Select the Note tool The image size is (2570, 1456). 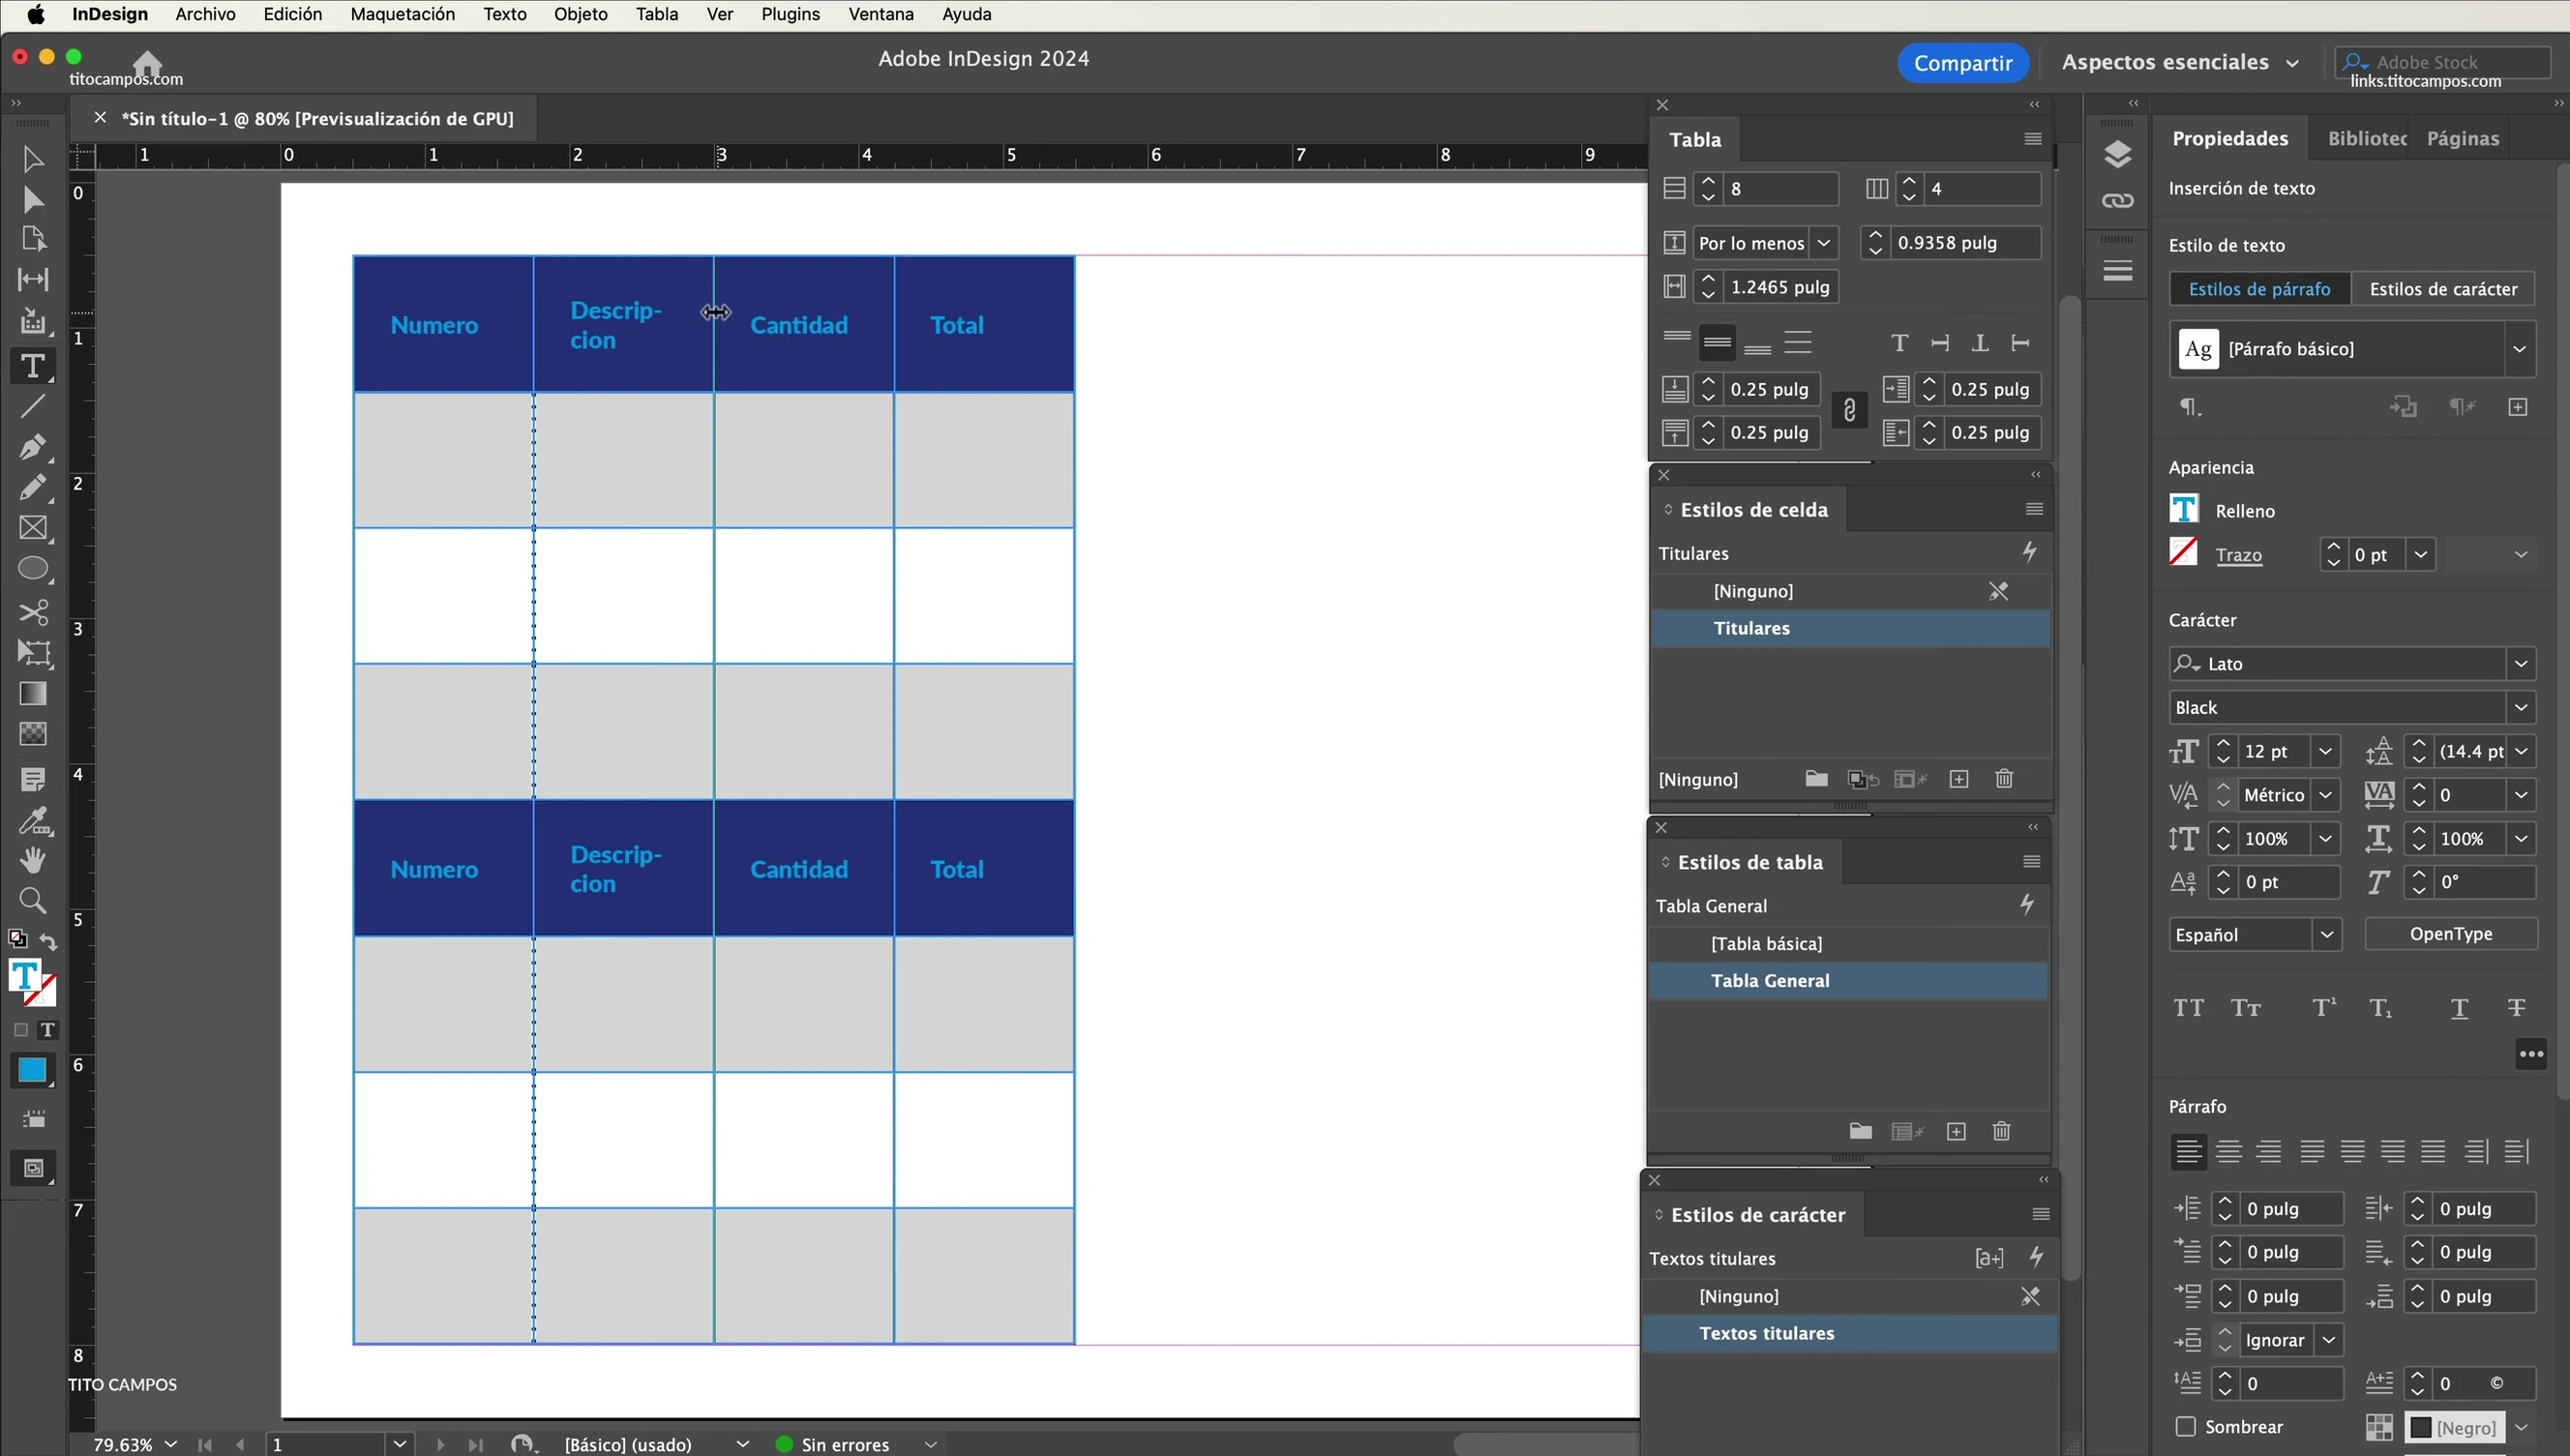point(32,779)
